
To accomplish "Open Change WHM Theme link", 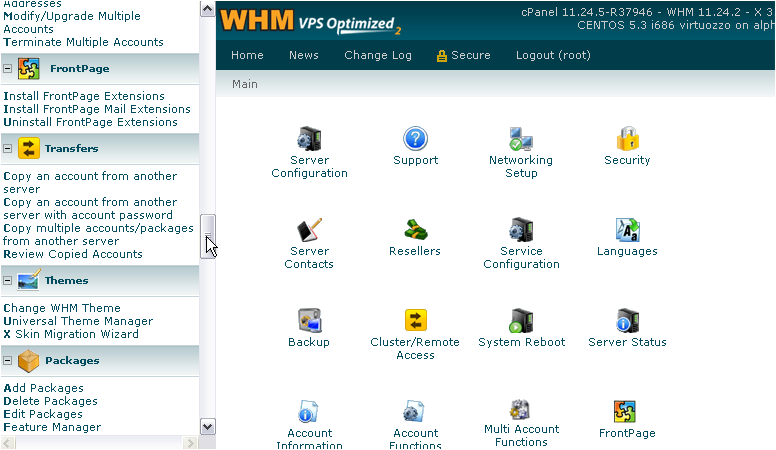I will (x=62, y=308).
